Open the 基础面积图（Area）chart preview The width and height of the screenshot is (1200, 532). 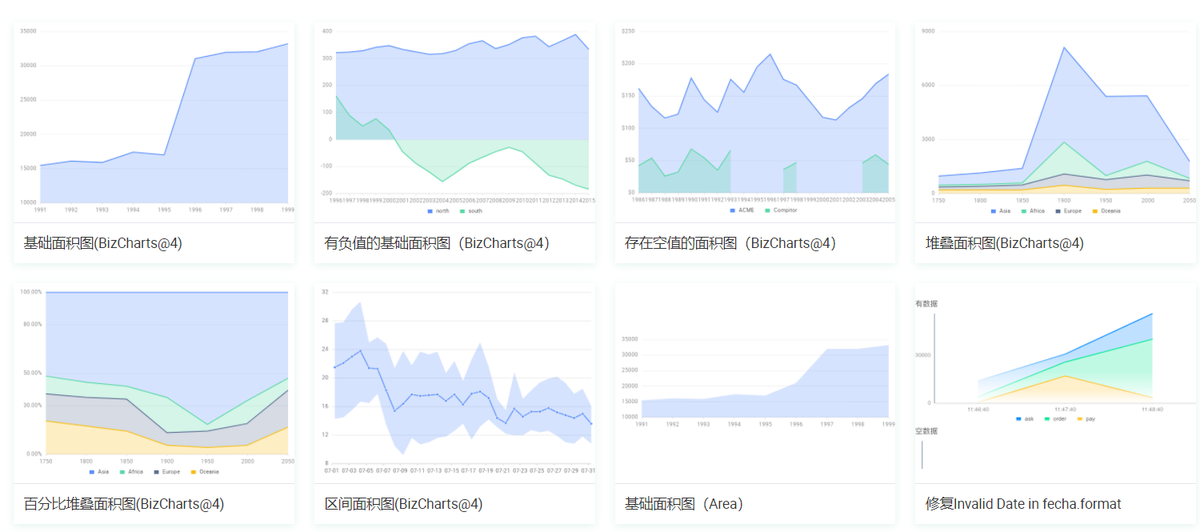pos(755,382)
